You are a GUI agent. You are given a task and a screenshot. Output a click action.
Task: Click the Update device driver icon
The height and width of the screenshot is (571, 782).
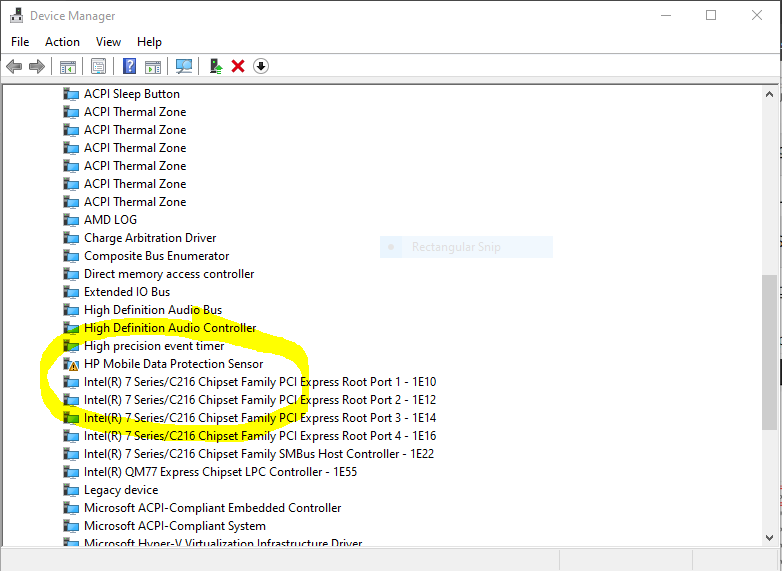click(215, 66)
